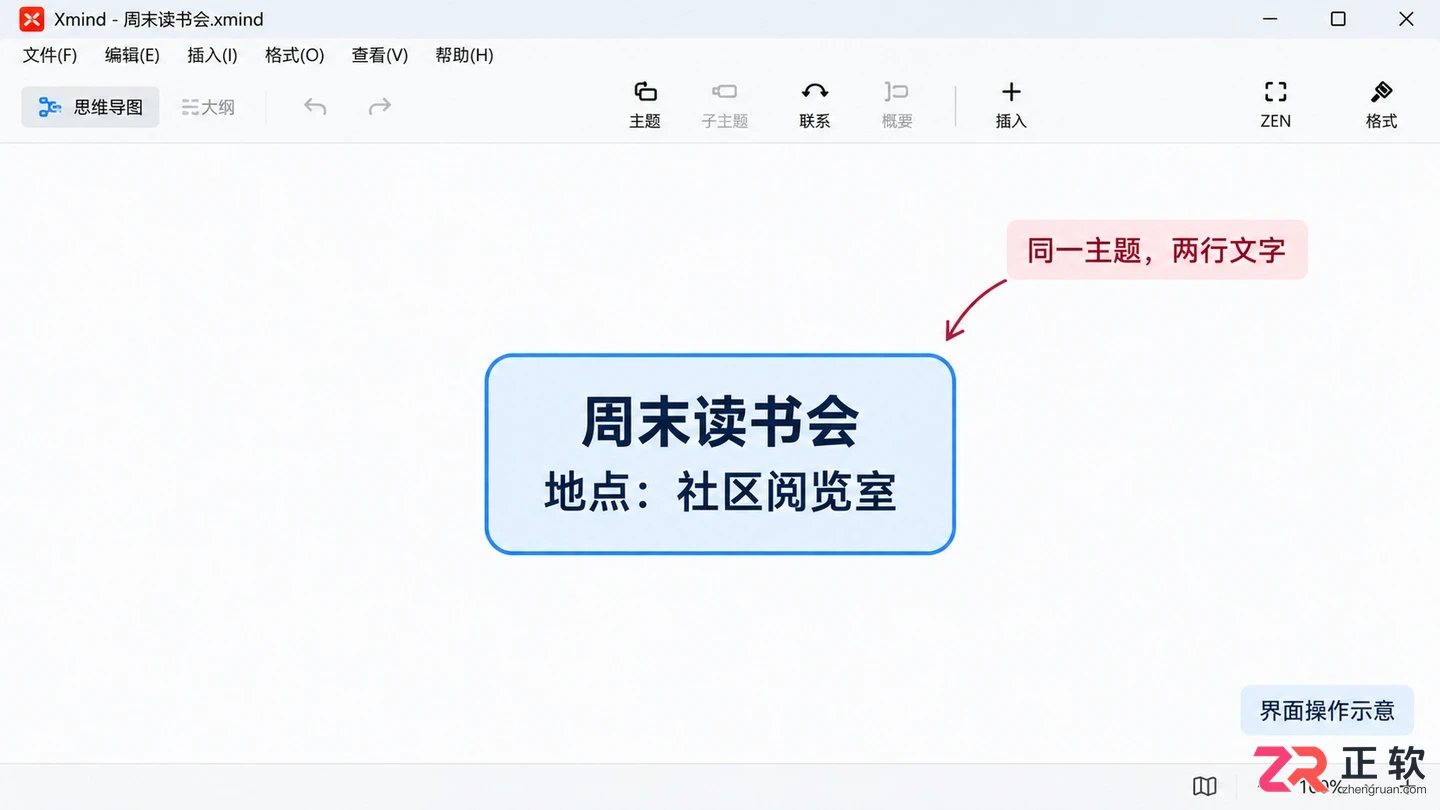This screenshot has width=1440, height=810.
Task: Open the 插入 plus toolbar button
Action: click(1011, 105)
